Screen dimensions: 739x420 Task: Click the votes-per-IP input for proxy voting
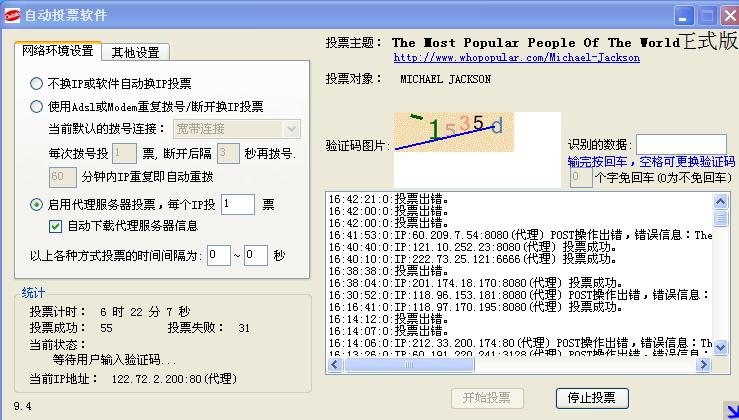pos(237,204)
